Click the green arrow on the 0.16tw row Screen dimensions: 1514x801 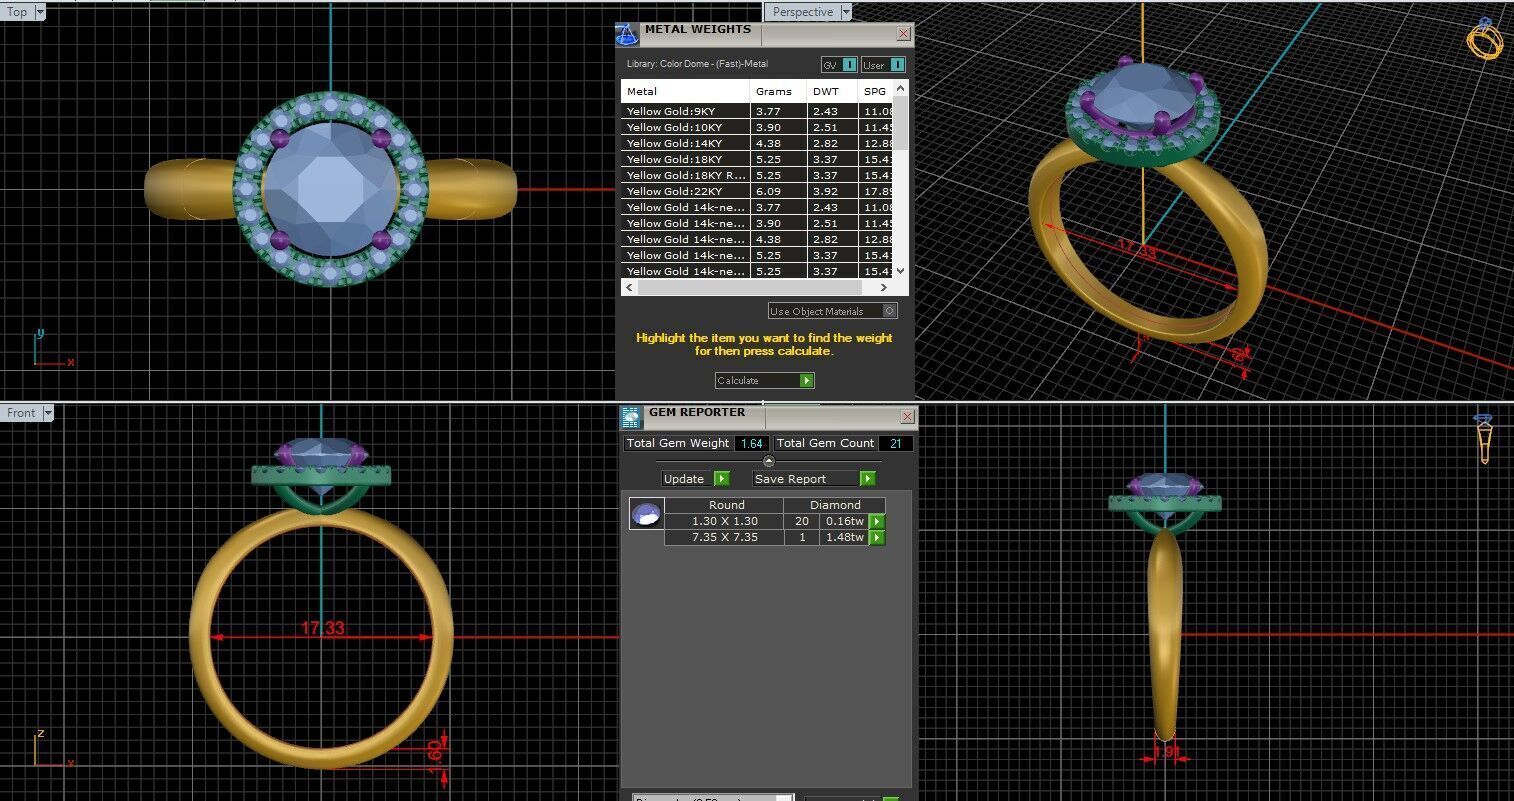tap(877, 522)
